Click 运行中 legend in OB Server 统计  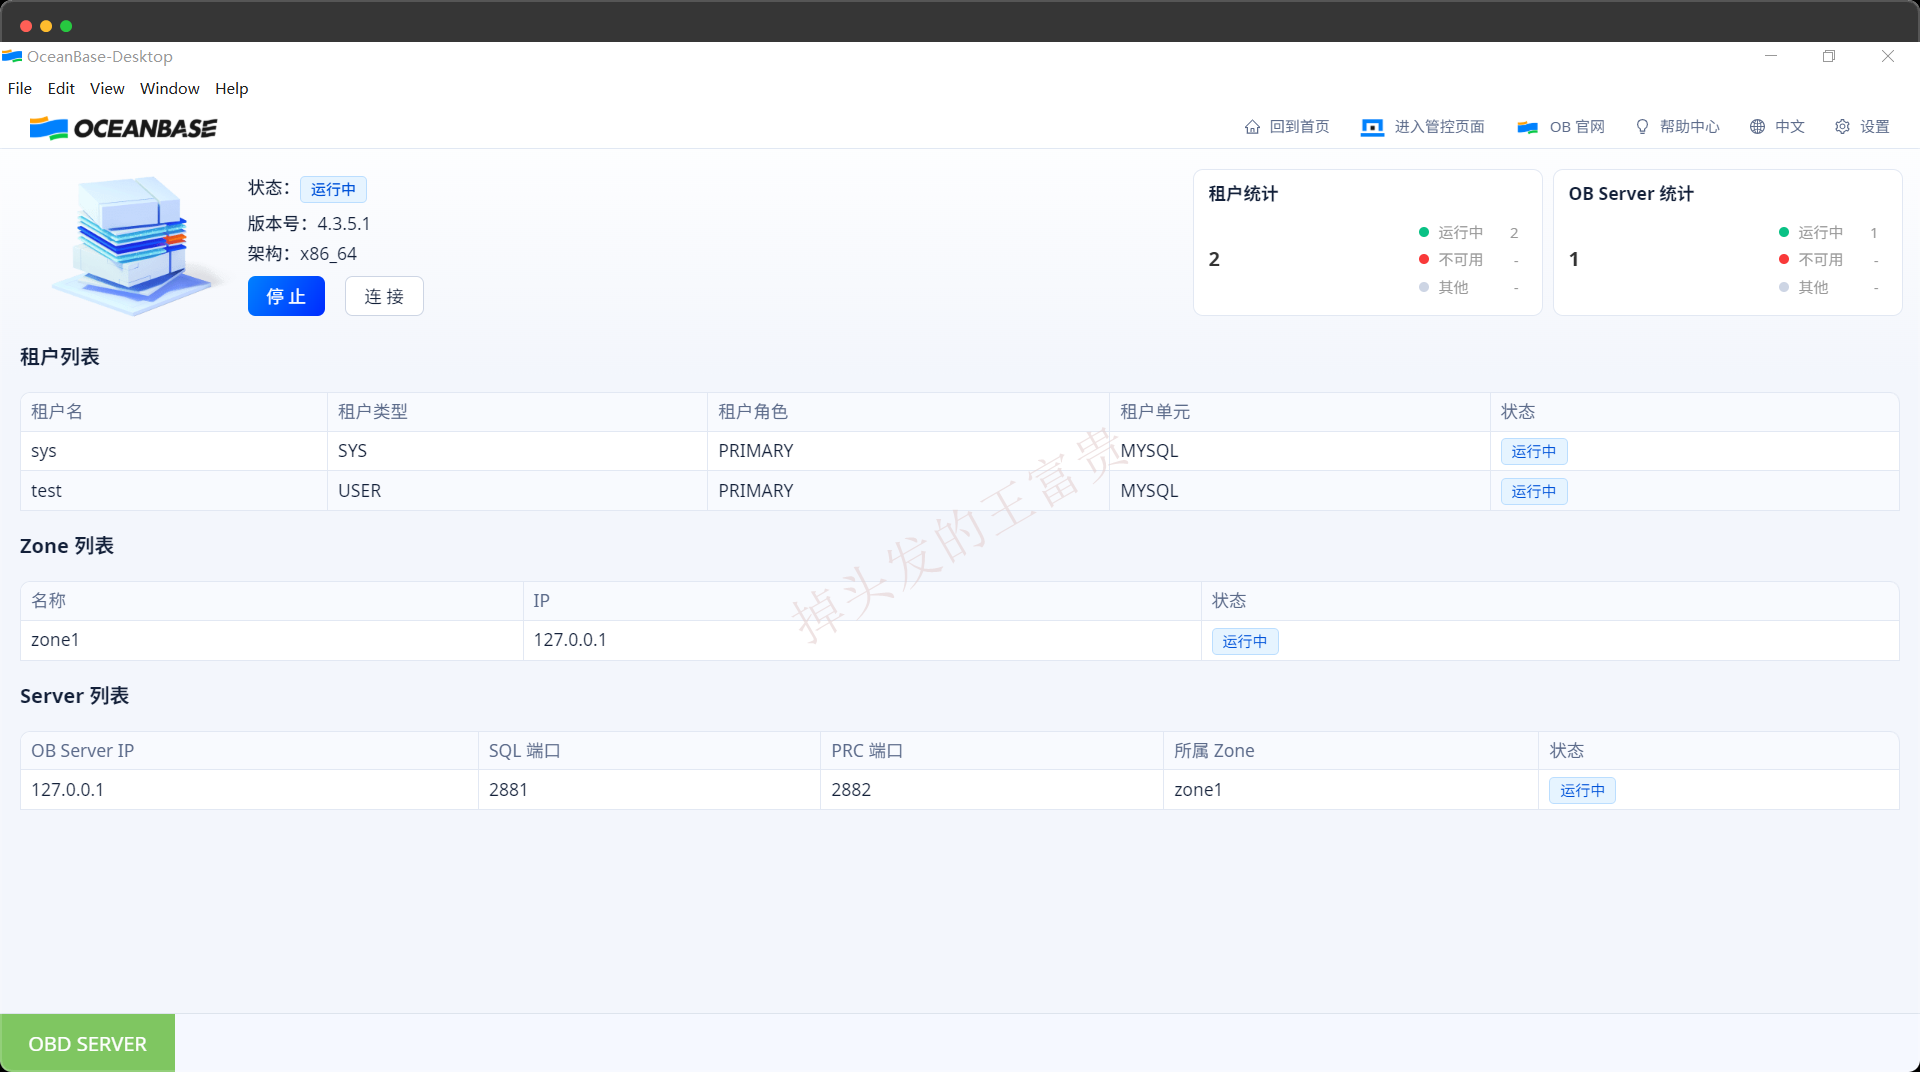click(1820, 232)
